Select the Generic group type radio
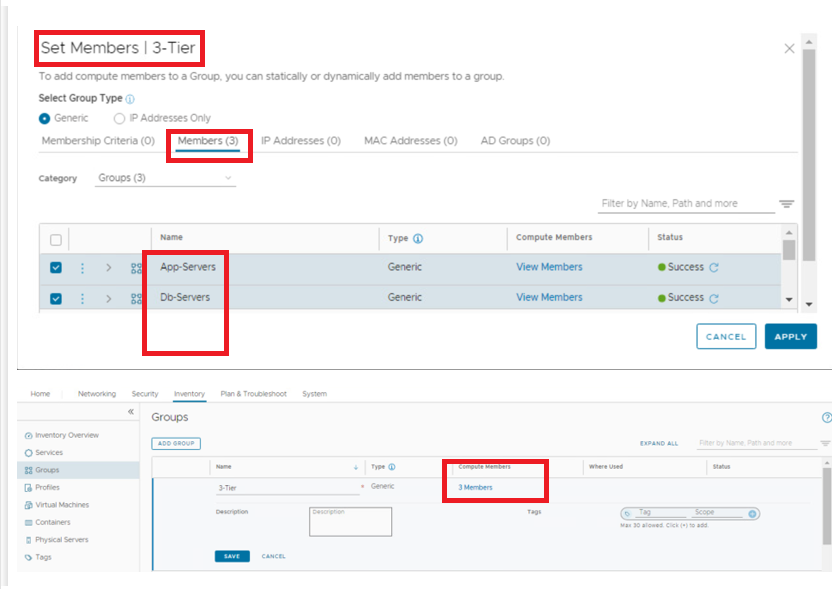This screenshot has height=589, width=838. [x=44, y=118]
